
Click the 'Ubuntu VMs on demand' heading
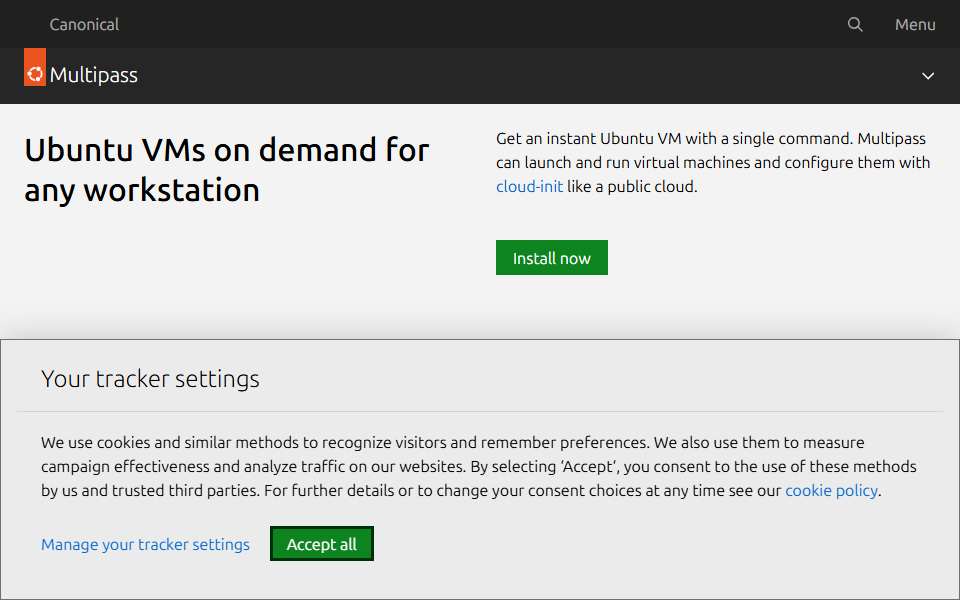[x=227, y=170]
